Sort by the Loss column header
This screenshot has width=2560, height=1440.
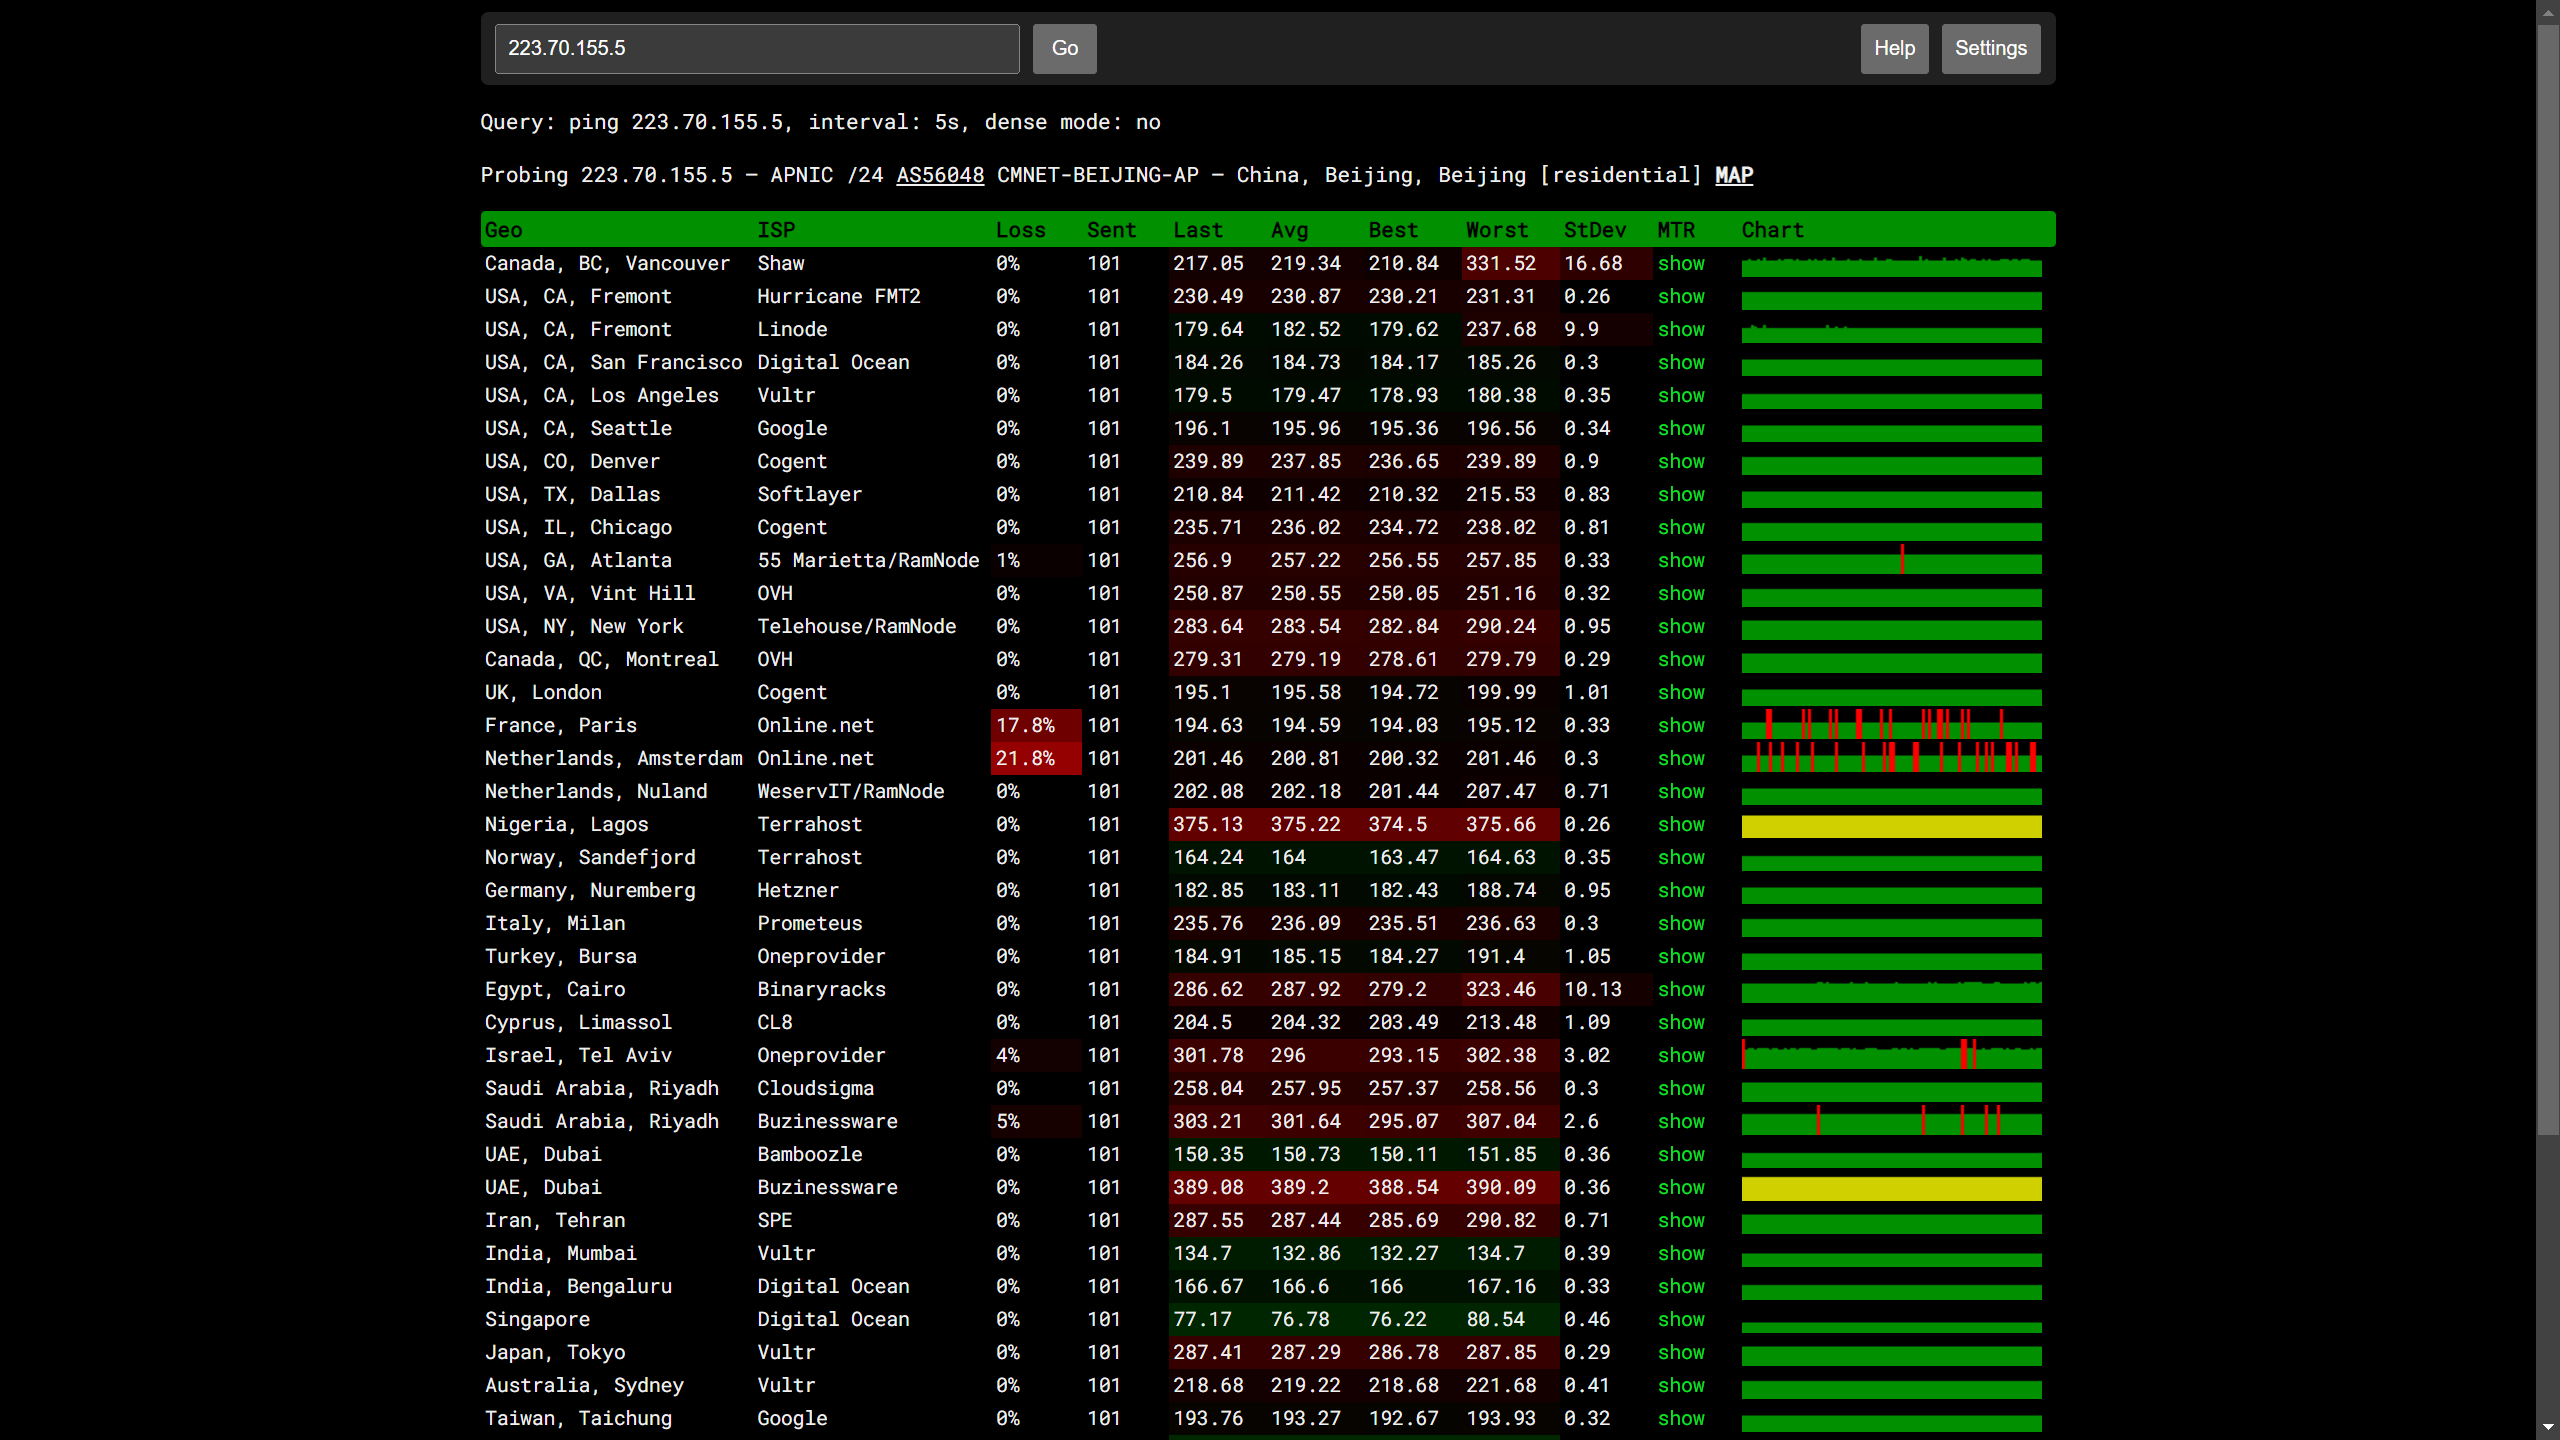click(x=1020, y=230)
